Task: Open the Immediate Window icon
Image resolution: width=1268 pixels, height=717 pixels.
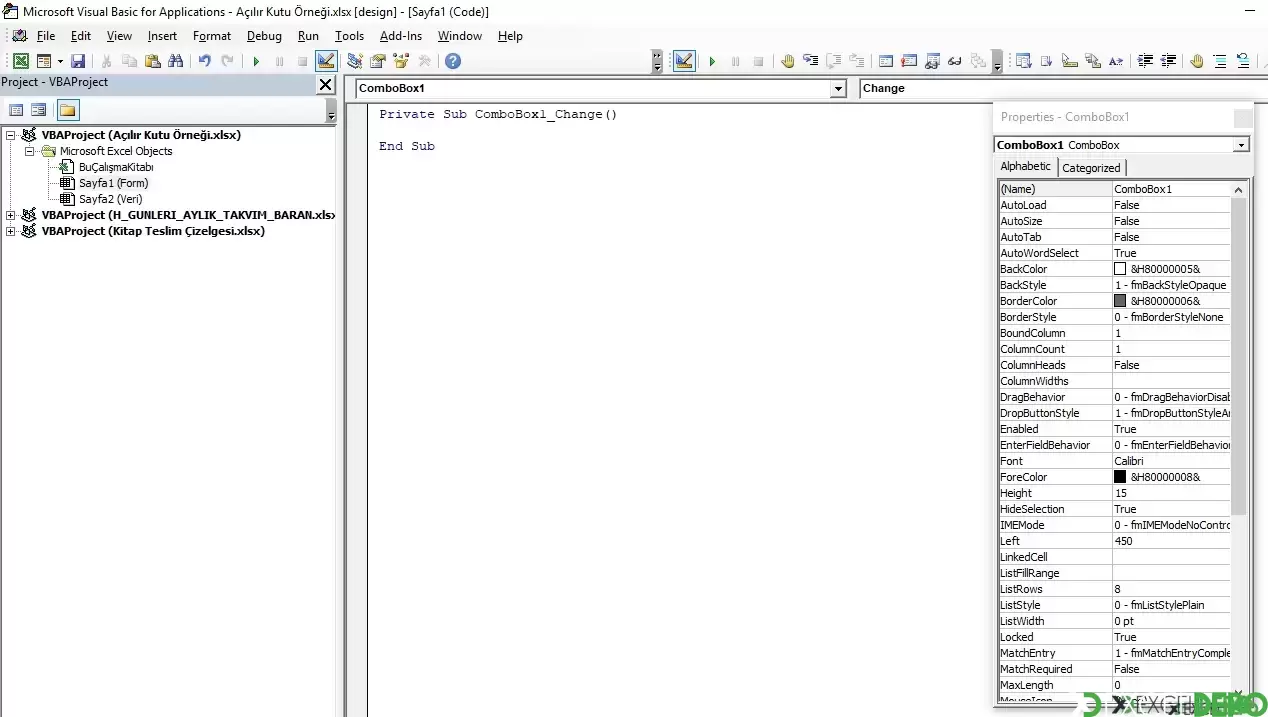Action: [909, 61]
